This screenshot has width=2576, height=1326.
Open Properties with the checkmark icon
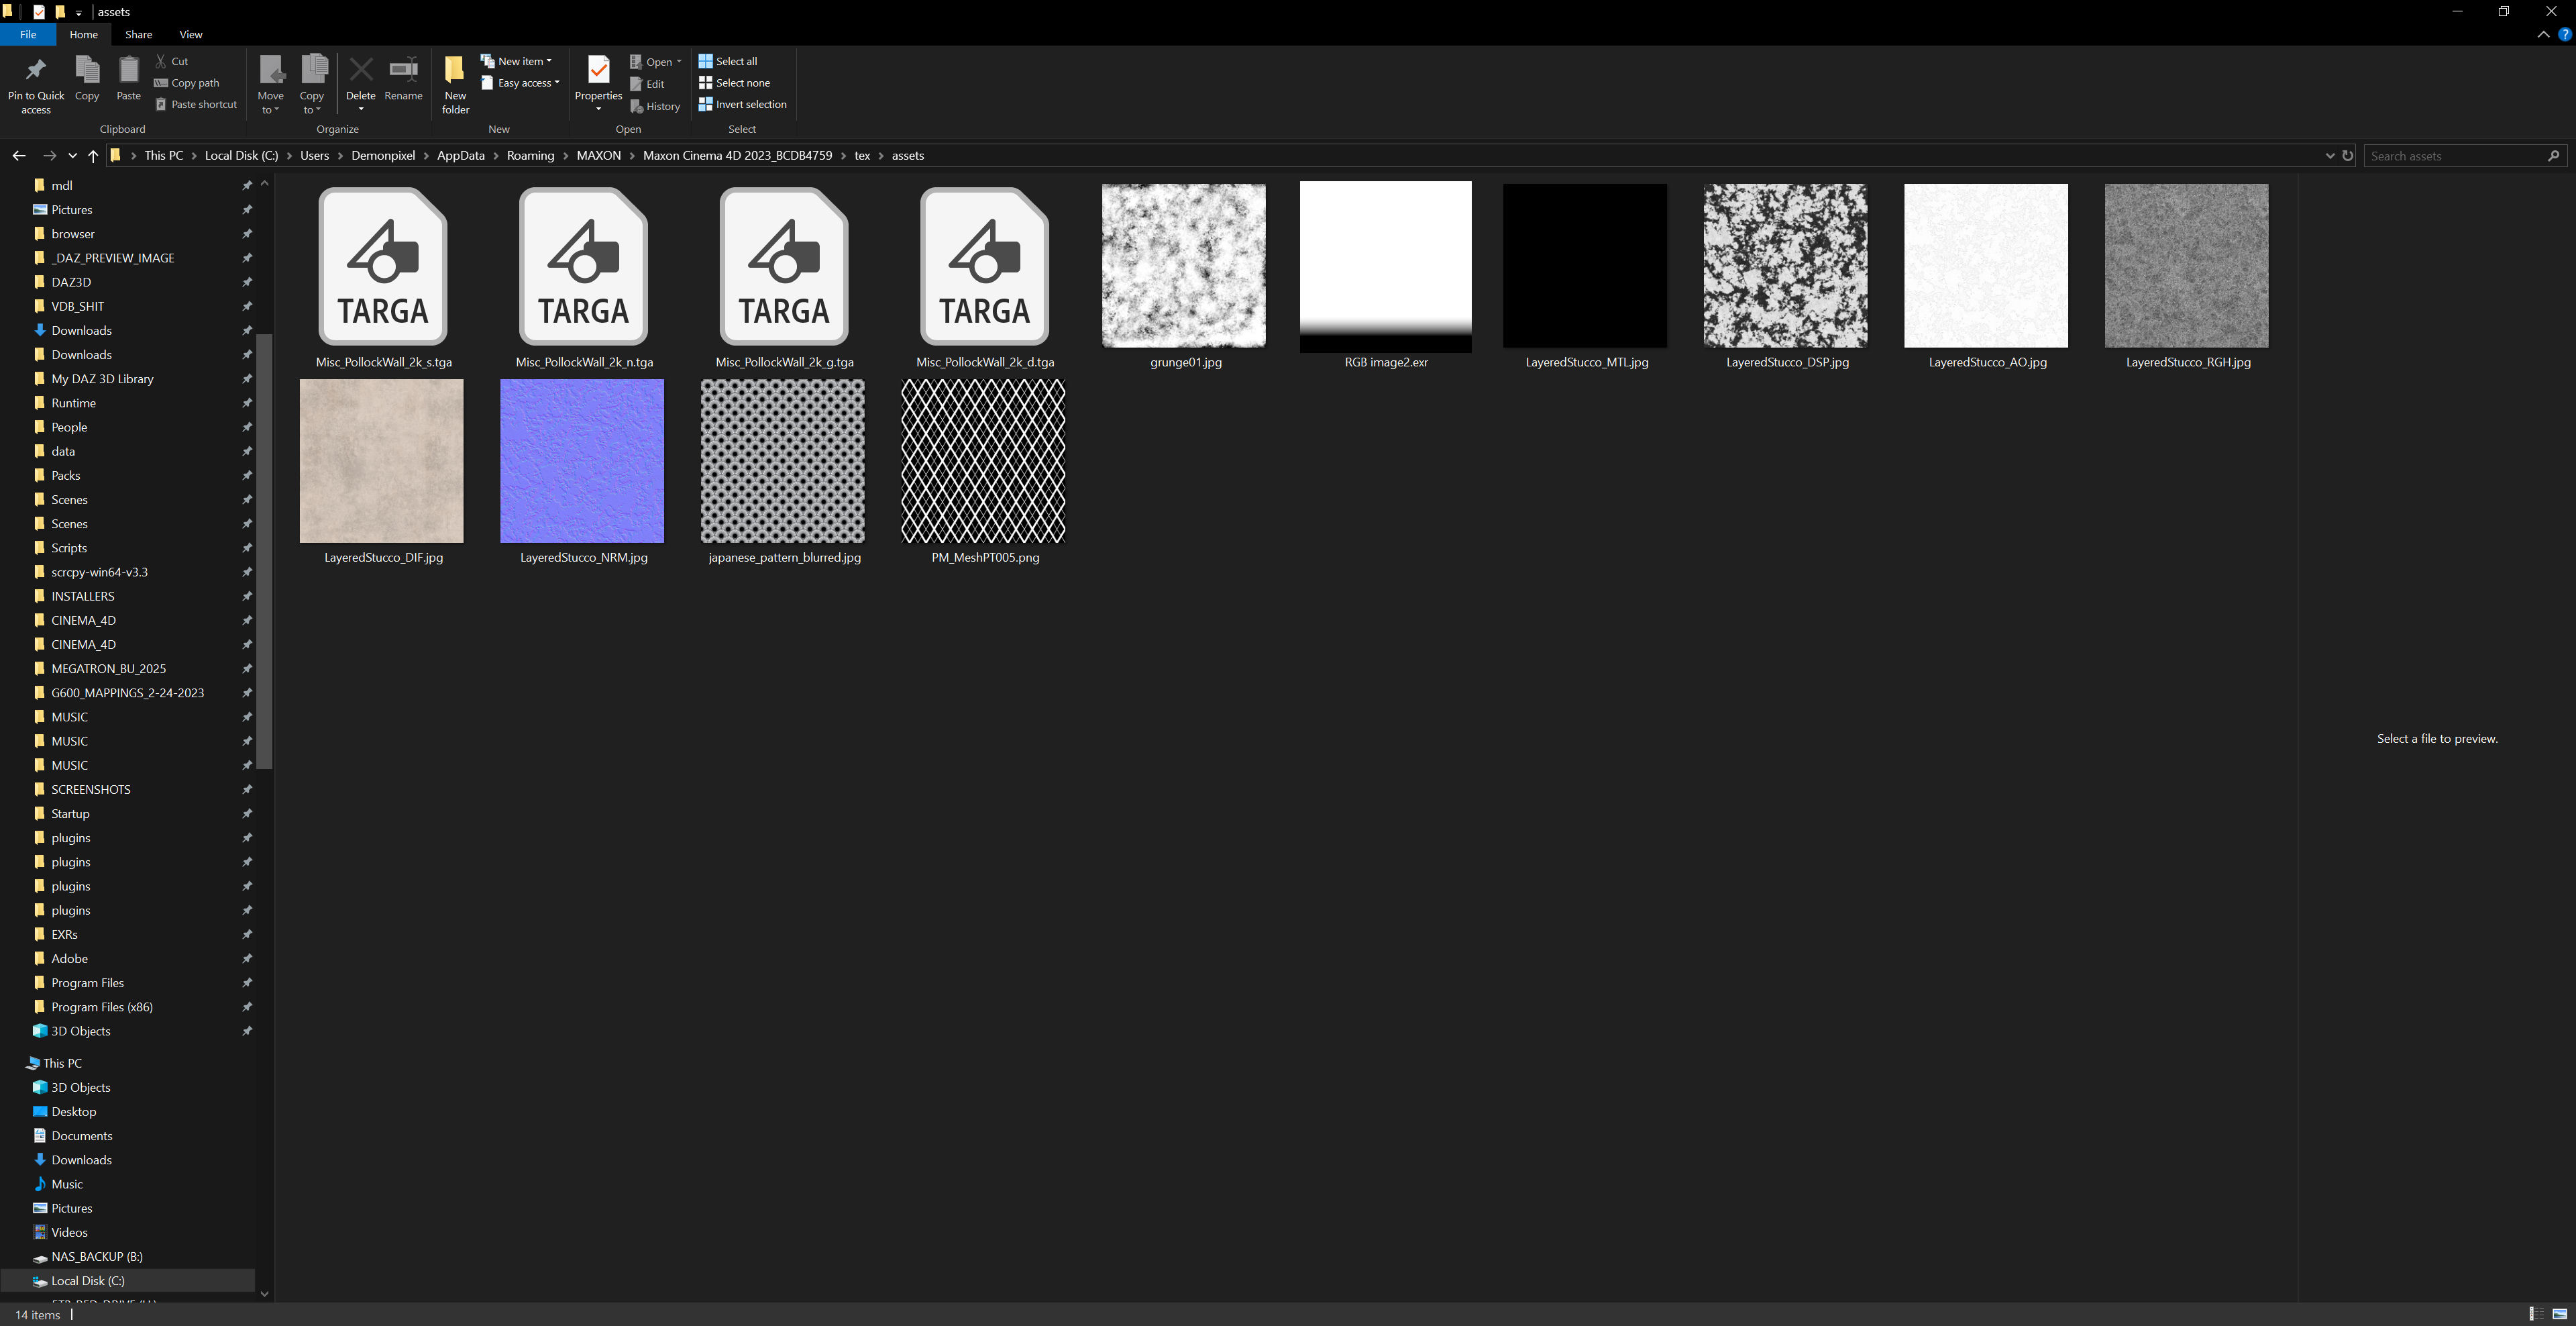598,70
